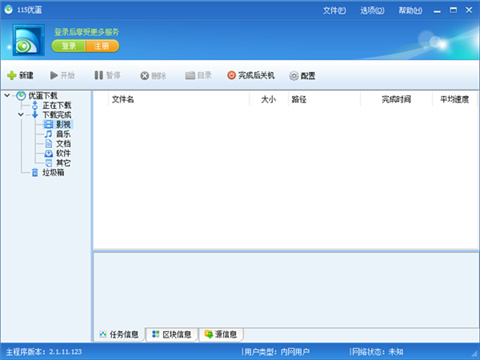Switch to the 任务信息 tab
The image size is (480, 360).
click(x=119, y=334)
